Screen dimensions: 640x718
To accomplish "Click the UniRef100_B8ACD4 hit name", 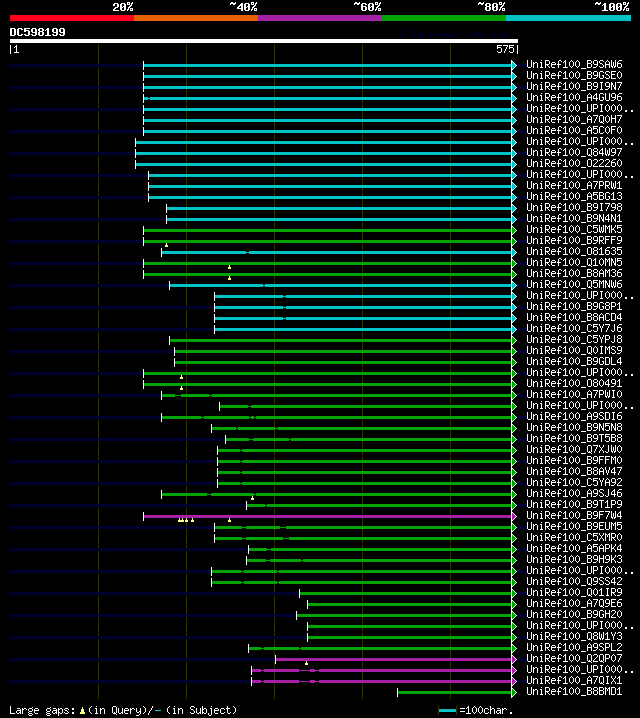I will click(574, 317).
